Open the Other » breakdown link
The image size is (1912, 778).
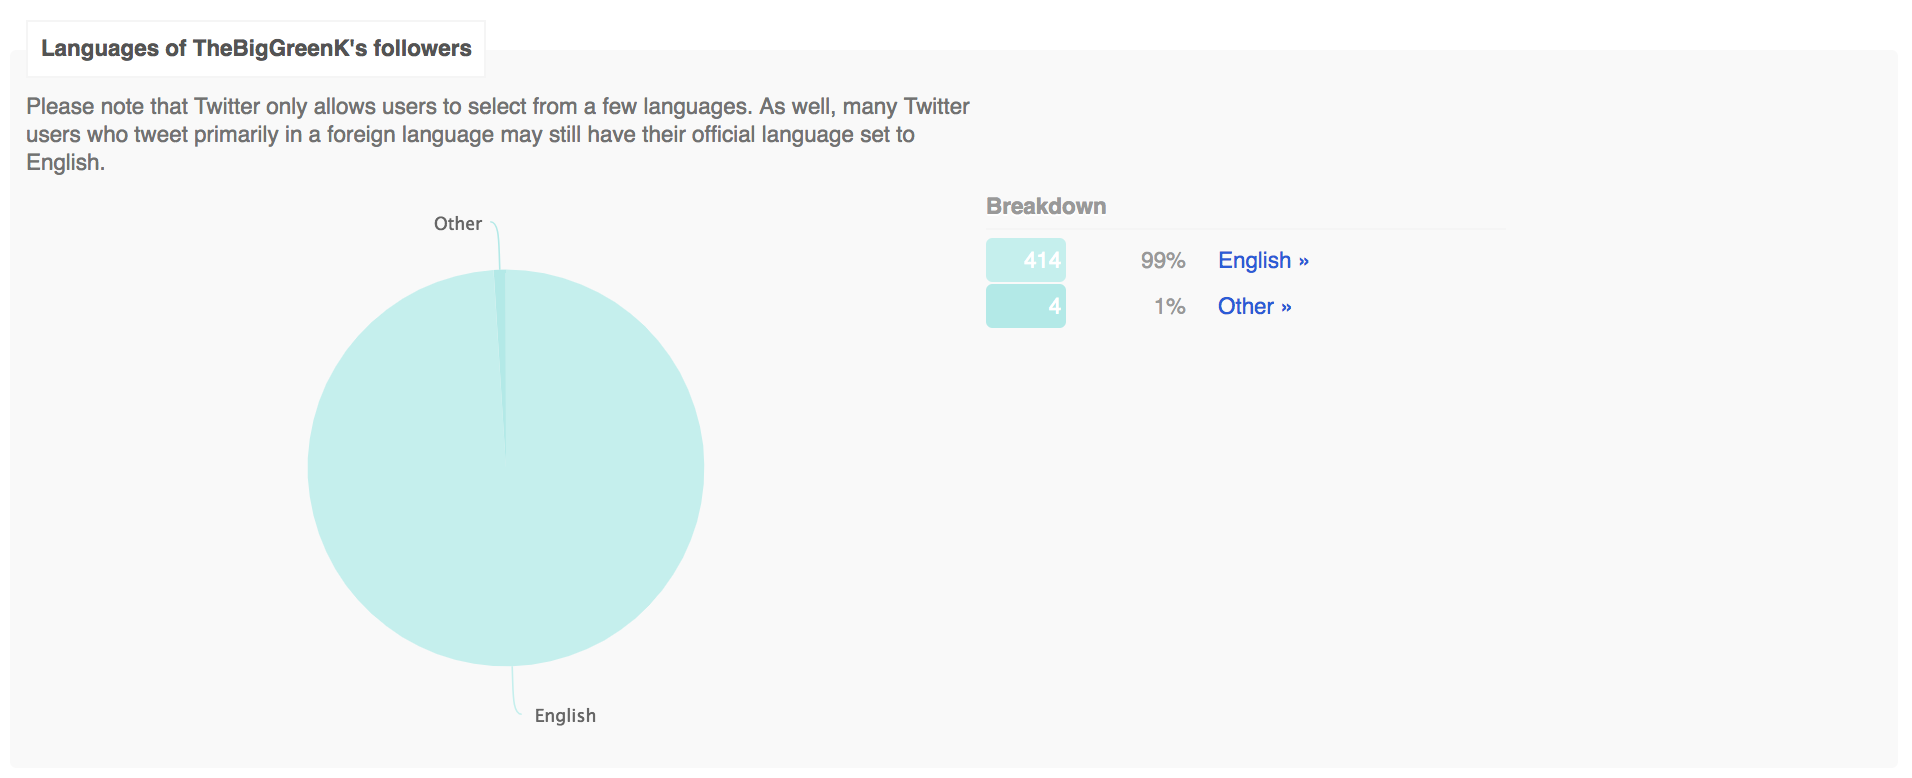pos(1254,306)
